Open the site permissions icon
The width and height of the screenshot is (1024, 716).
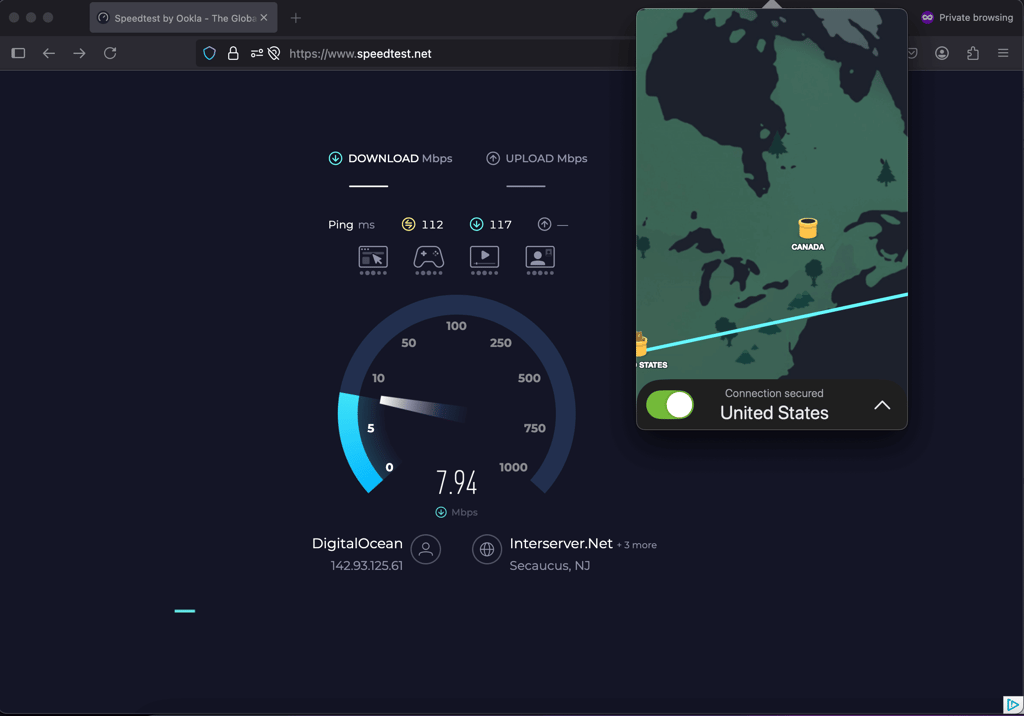[x=257, y=53]
